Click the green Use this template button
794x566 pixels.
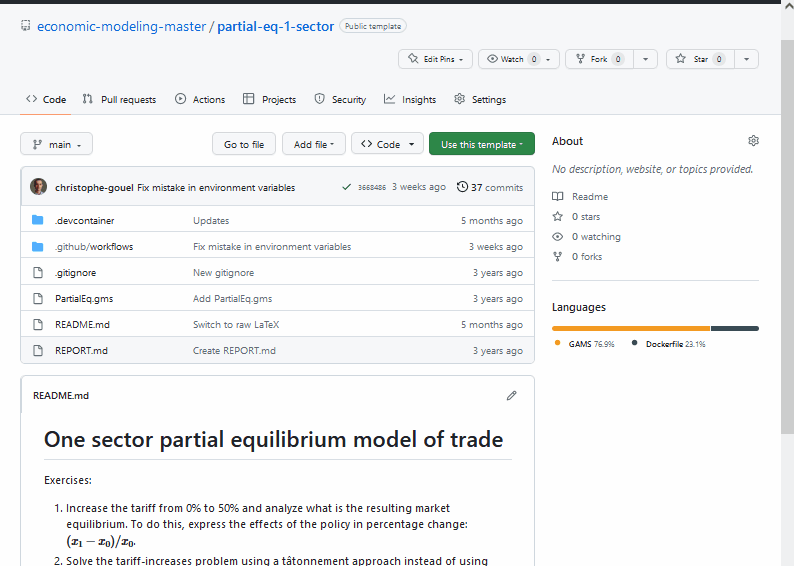(x=482, y=144)
